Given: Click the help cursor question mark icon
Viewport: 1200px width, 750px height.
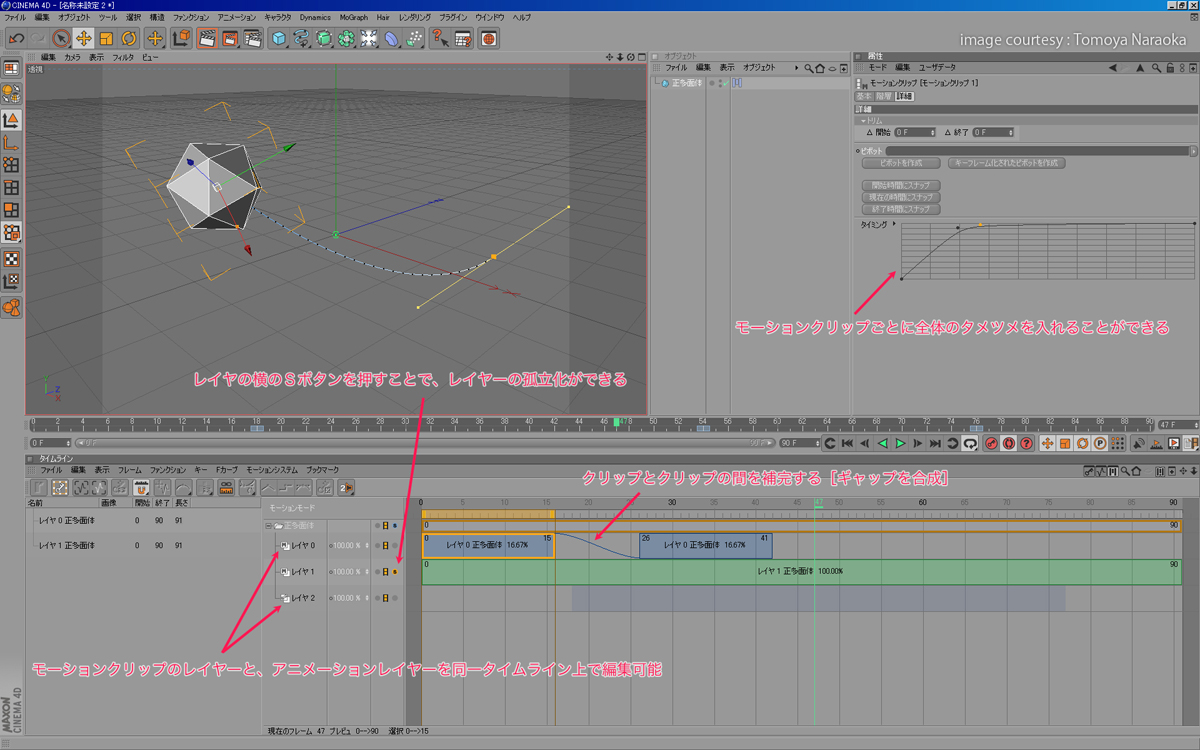Looking at the screenshot, I should pos(440,39).
